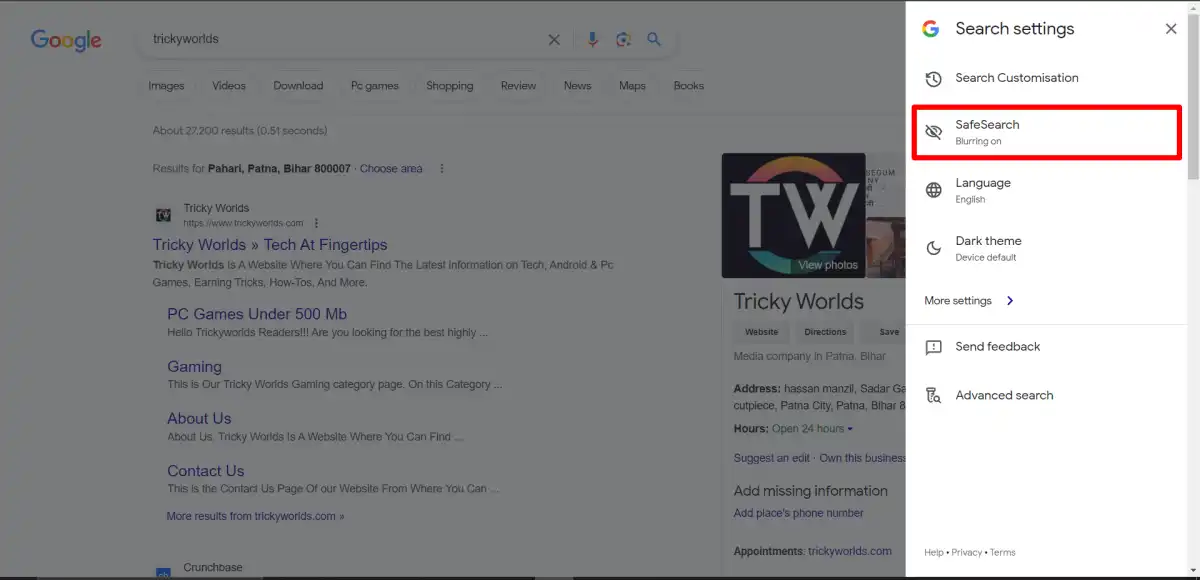Open Search Customisation clock icon
1200x580 pixels.
click(933, 78)
